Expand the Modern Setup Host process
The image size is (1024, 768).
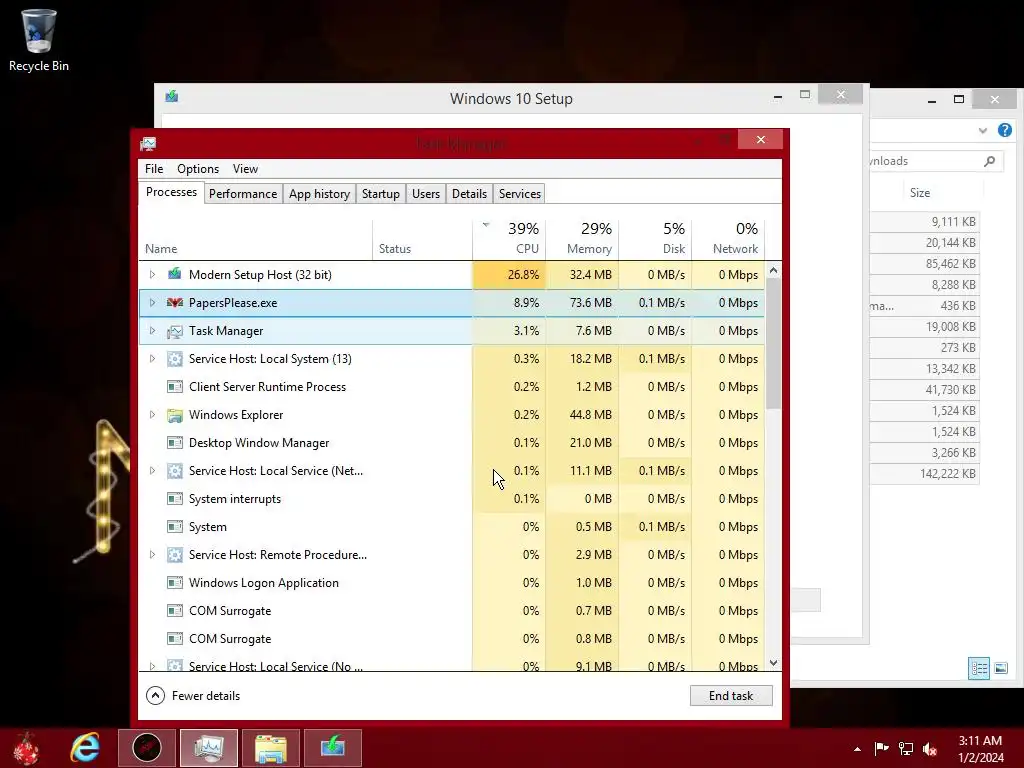(152, 274)
